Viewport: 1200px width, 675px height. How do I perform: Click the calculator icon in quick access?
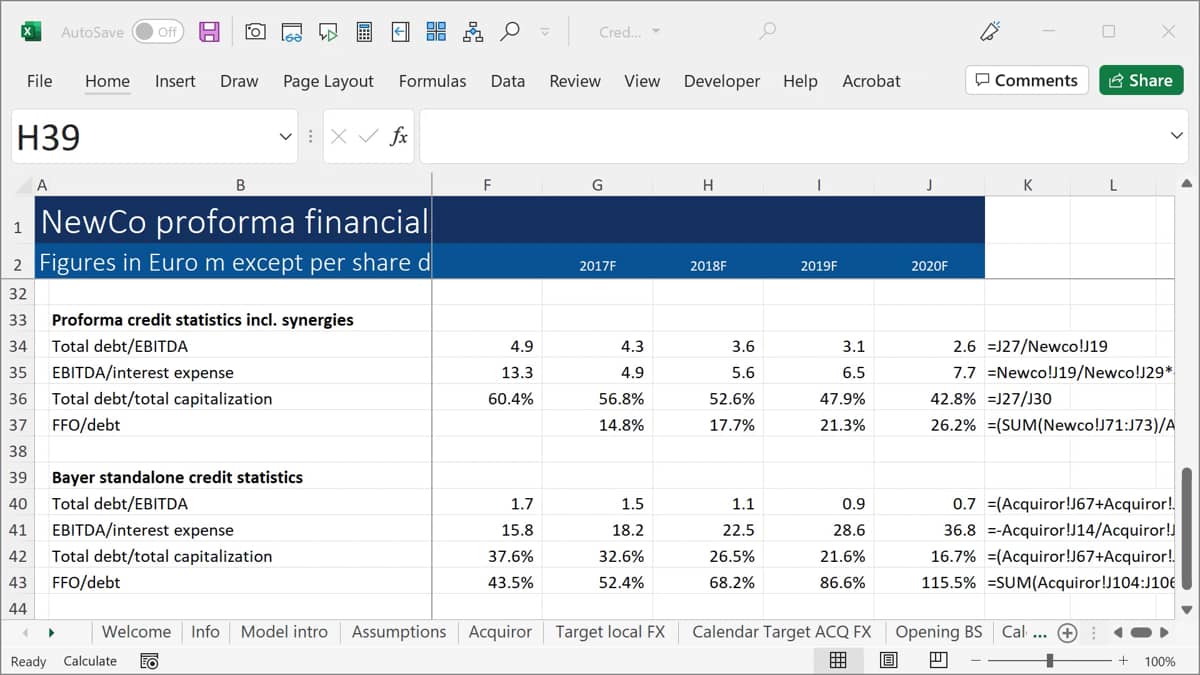tap(364, 32)
